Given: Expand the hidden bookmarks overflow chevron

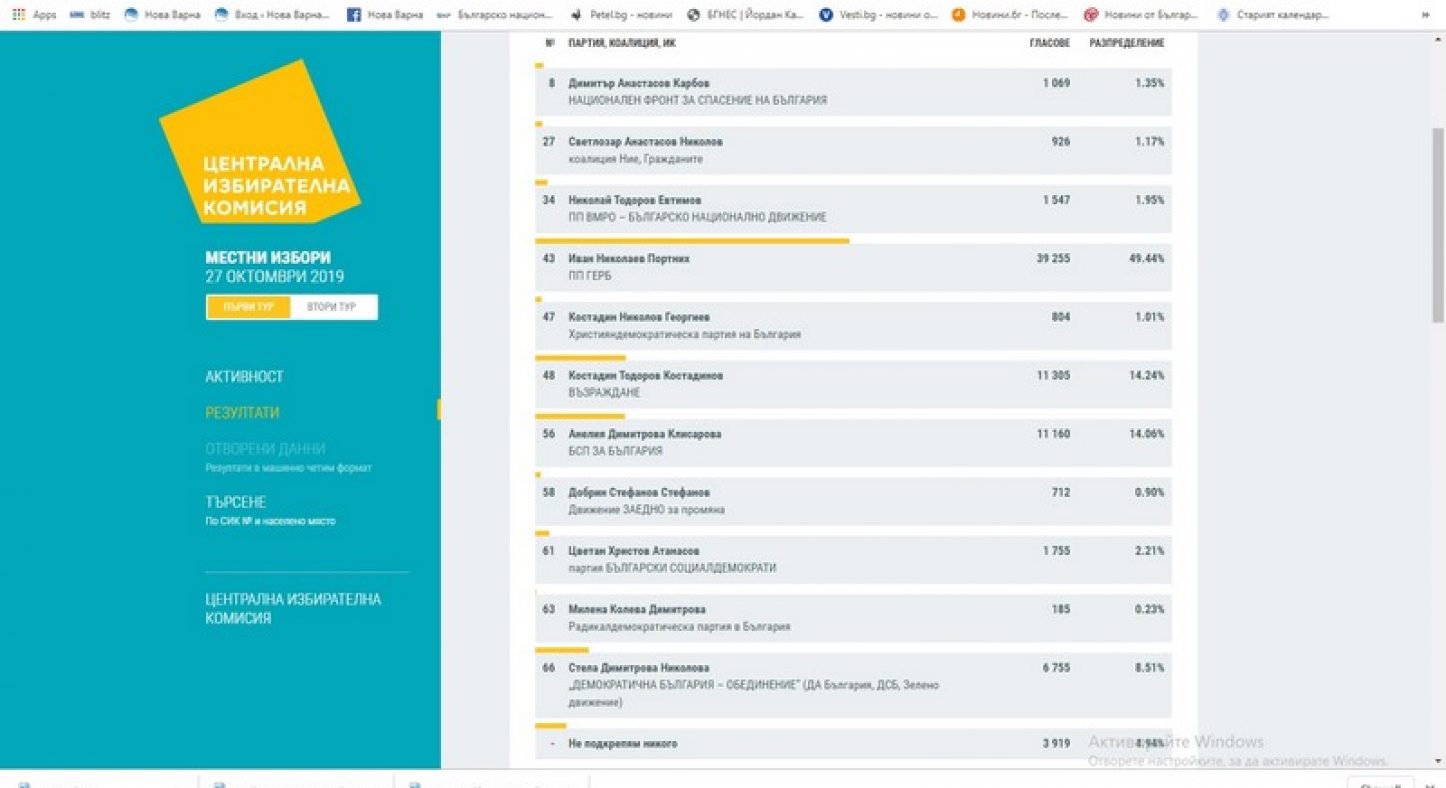Looking at the screenshot, I should click(1431, 15).
